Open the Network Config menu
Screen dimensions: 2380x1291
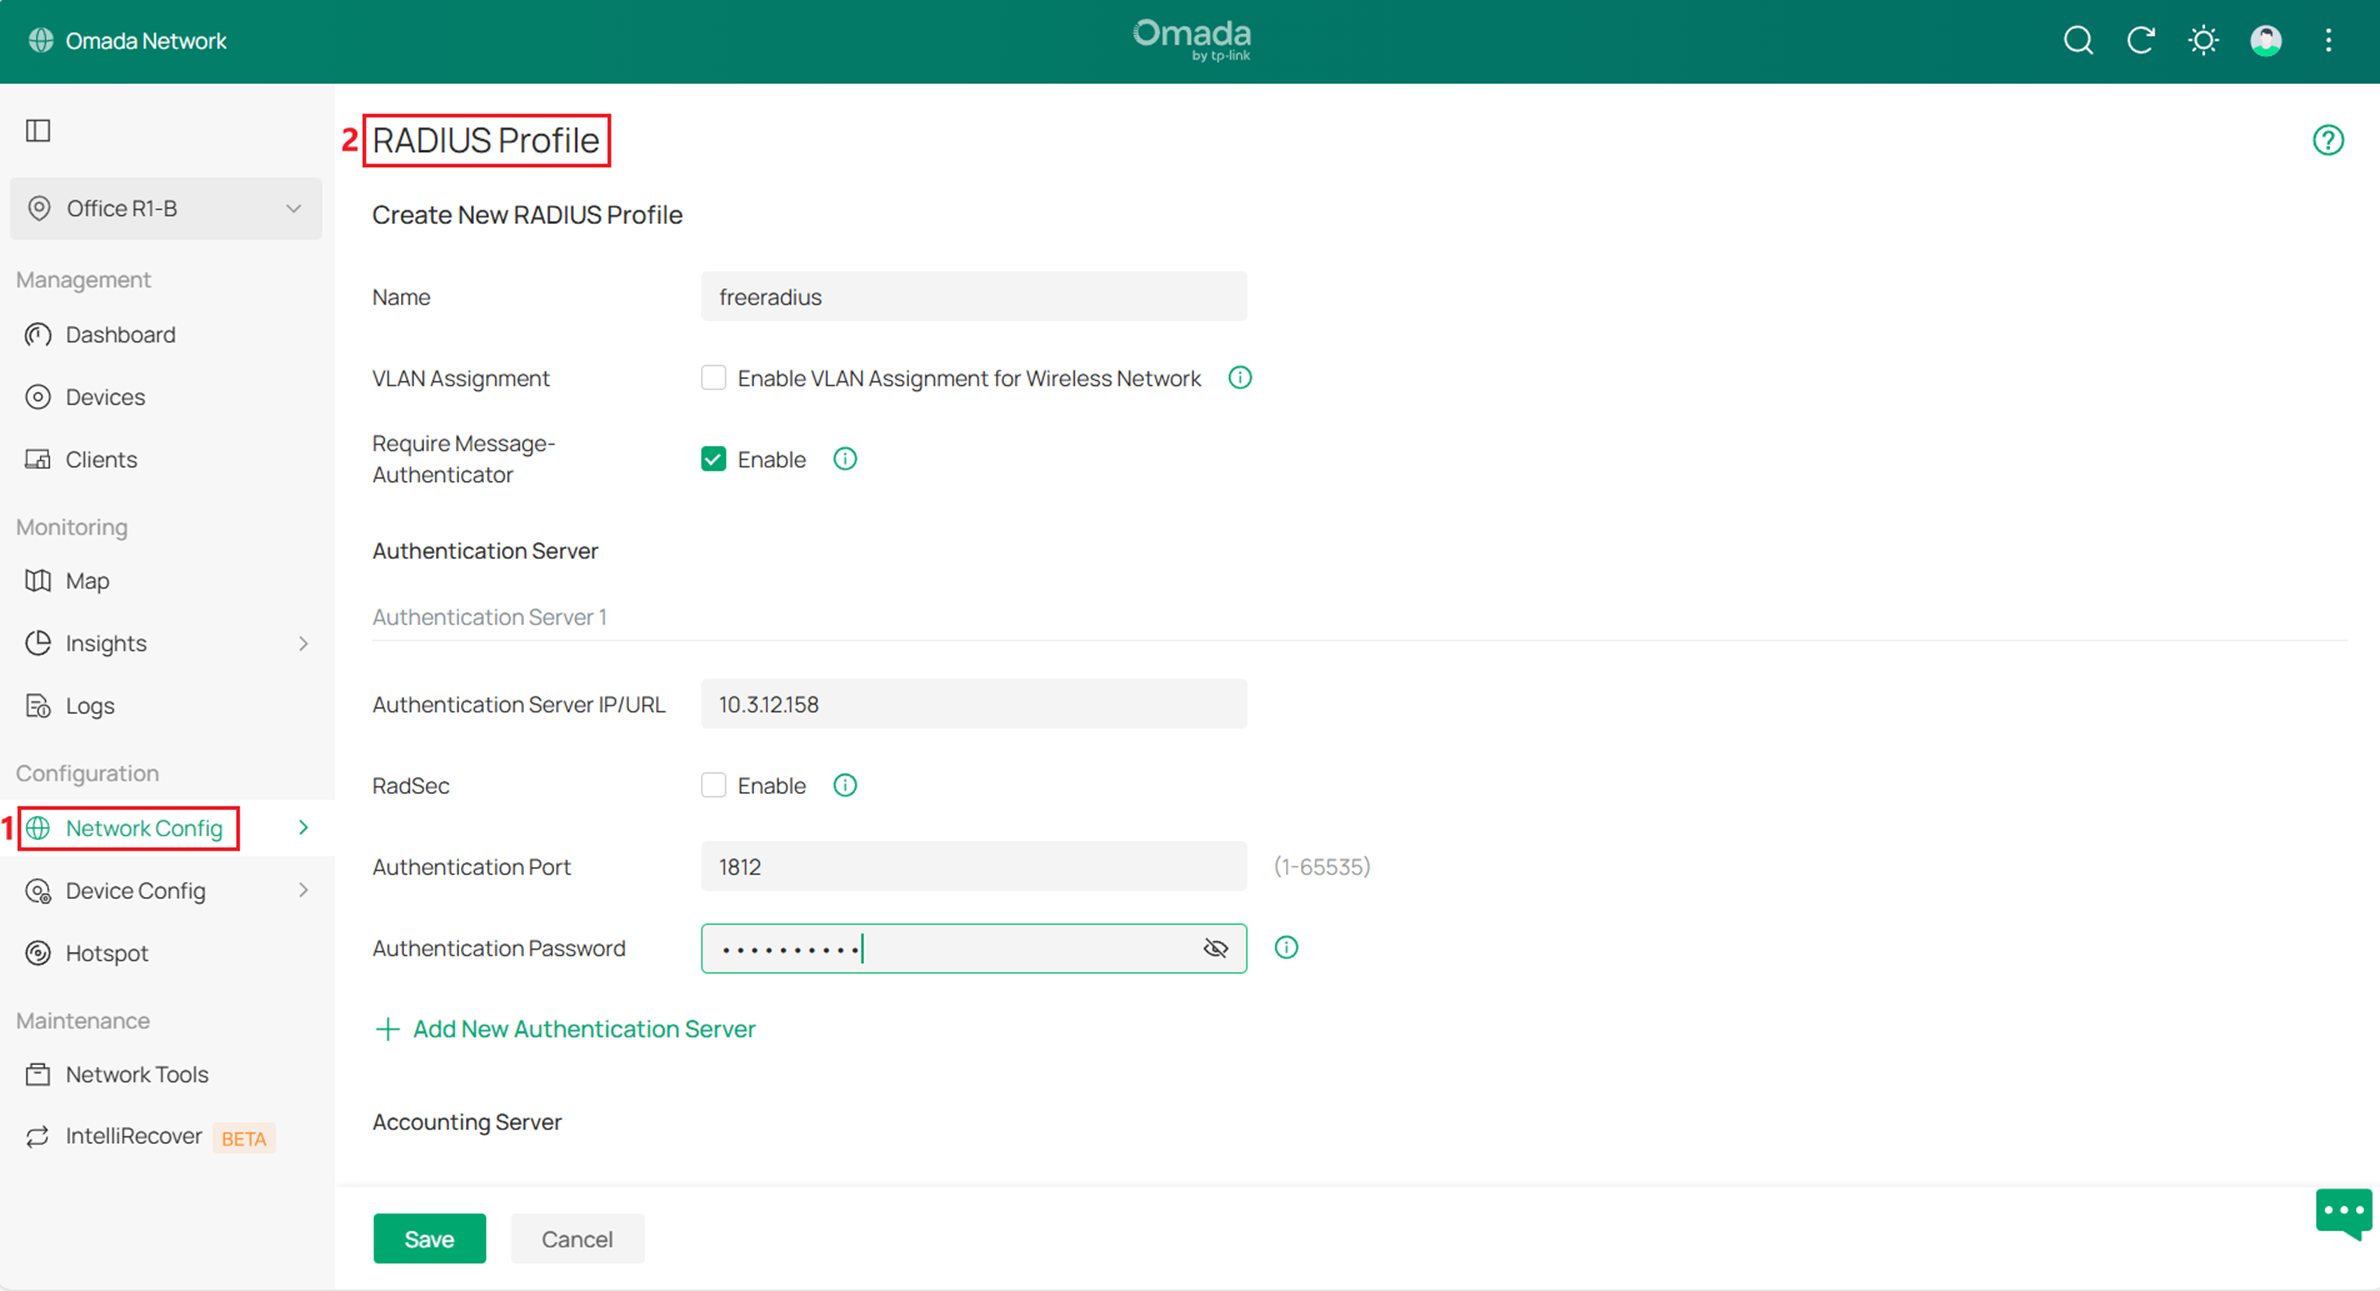point(144,828)
